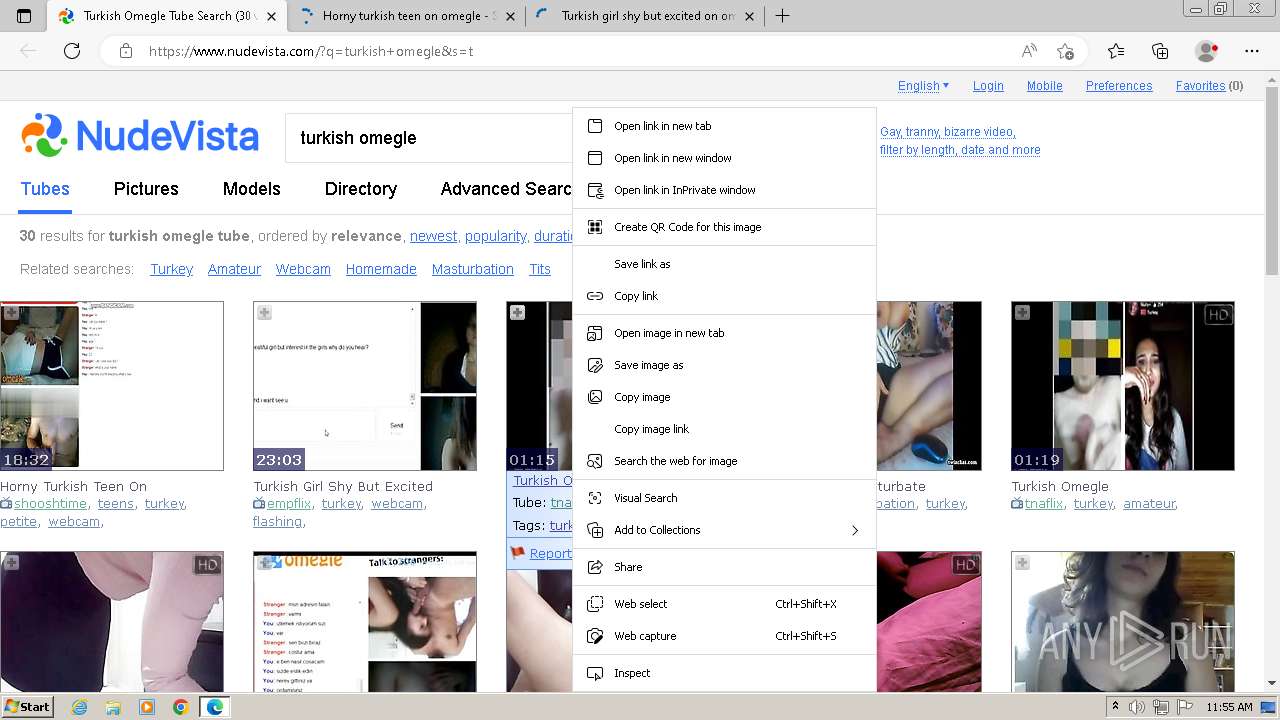Choose Visual Search from context menu

tap(724, 498)
